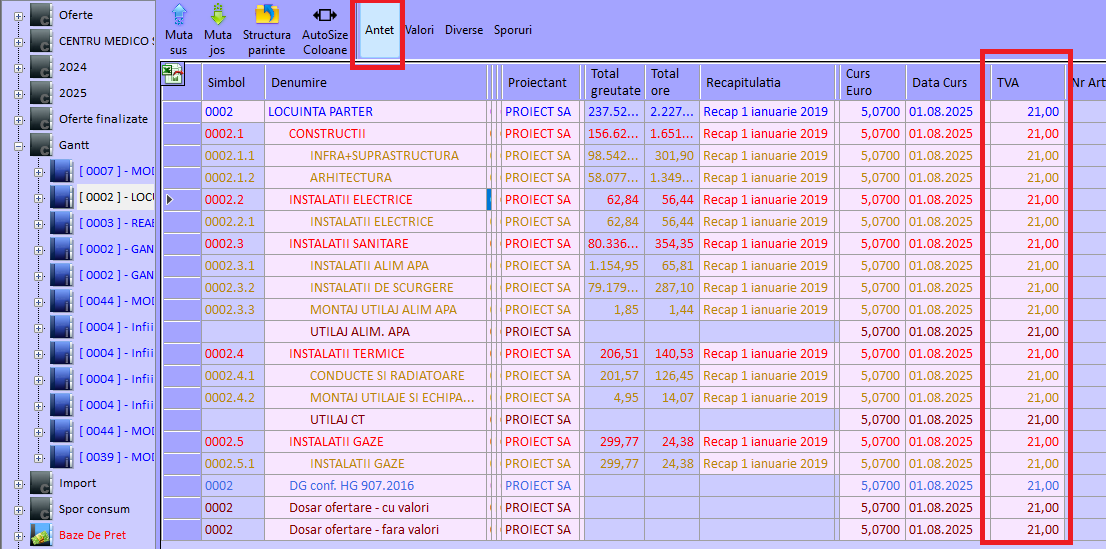Click the Muta sus arrow icon
This screenshot has height=549, width=1106.
[179, 15]
